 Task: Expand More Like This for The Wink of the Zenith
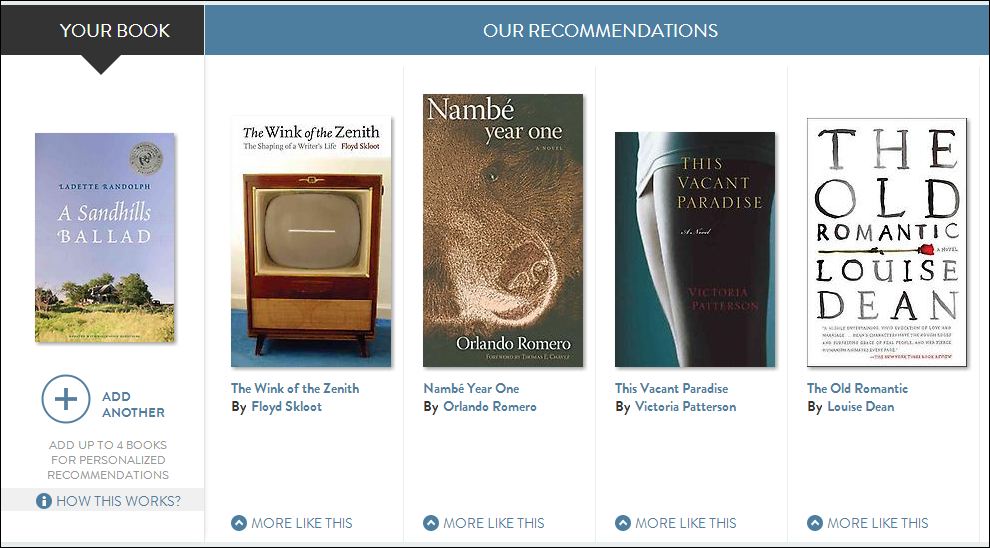click(x=301, y=523)
